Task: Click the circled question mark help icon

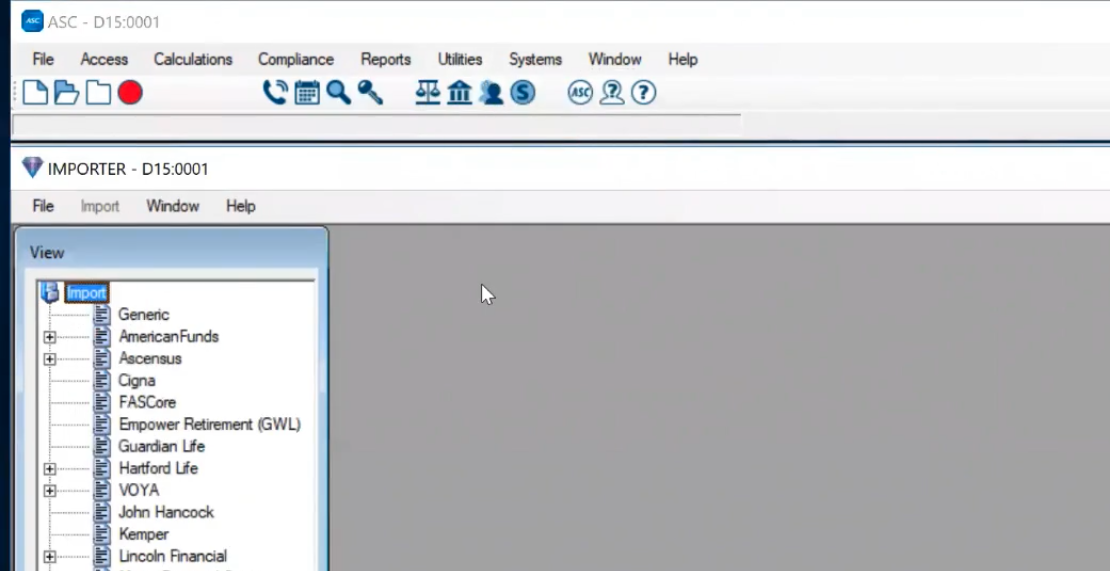Action: [x=643, y=93]
